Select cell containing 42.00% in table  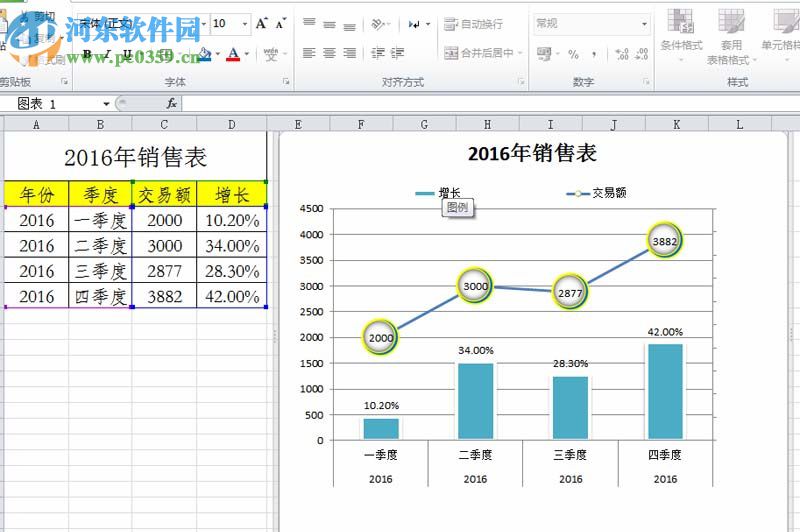click(232, 296)
